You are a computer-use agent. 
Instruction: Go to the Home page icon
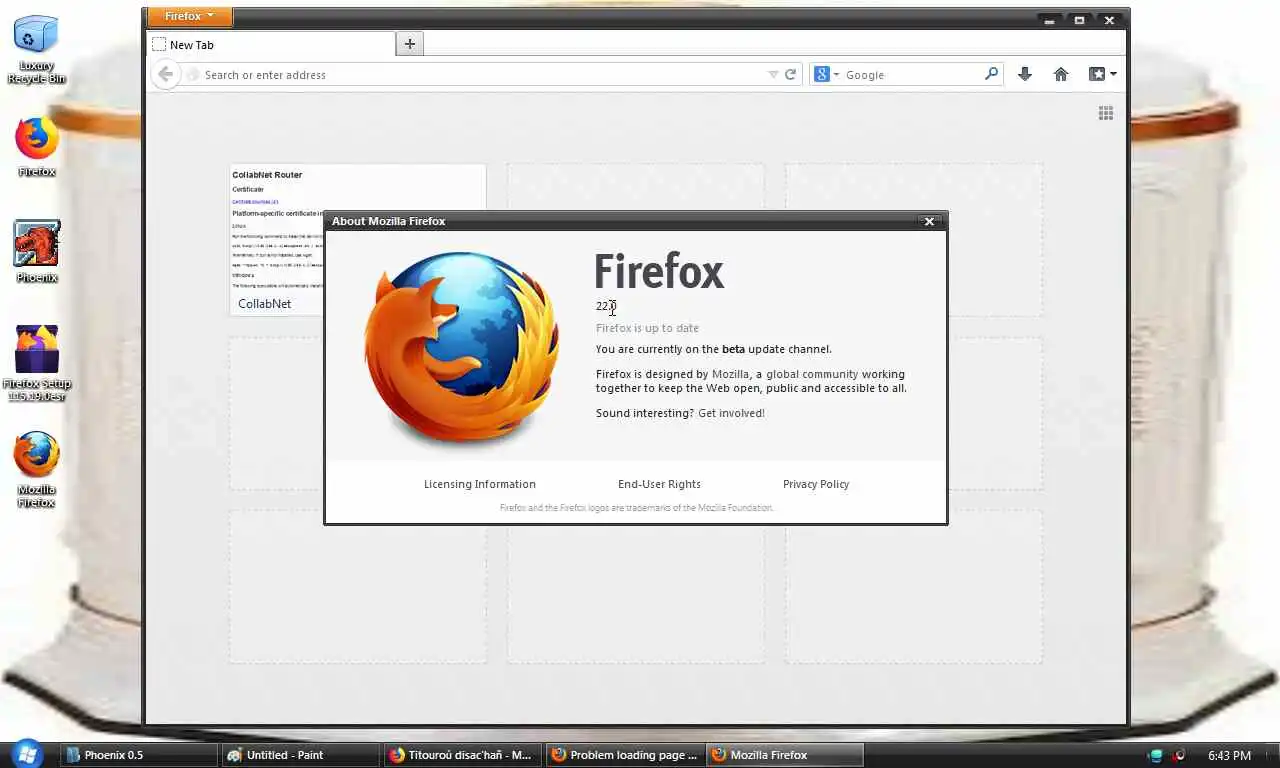1061,74
